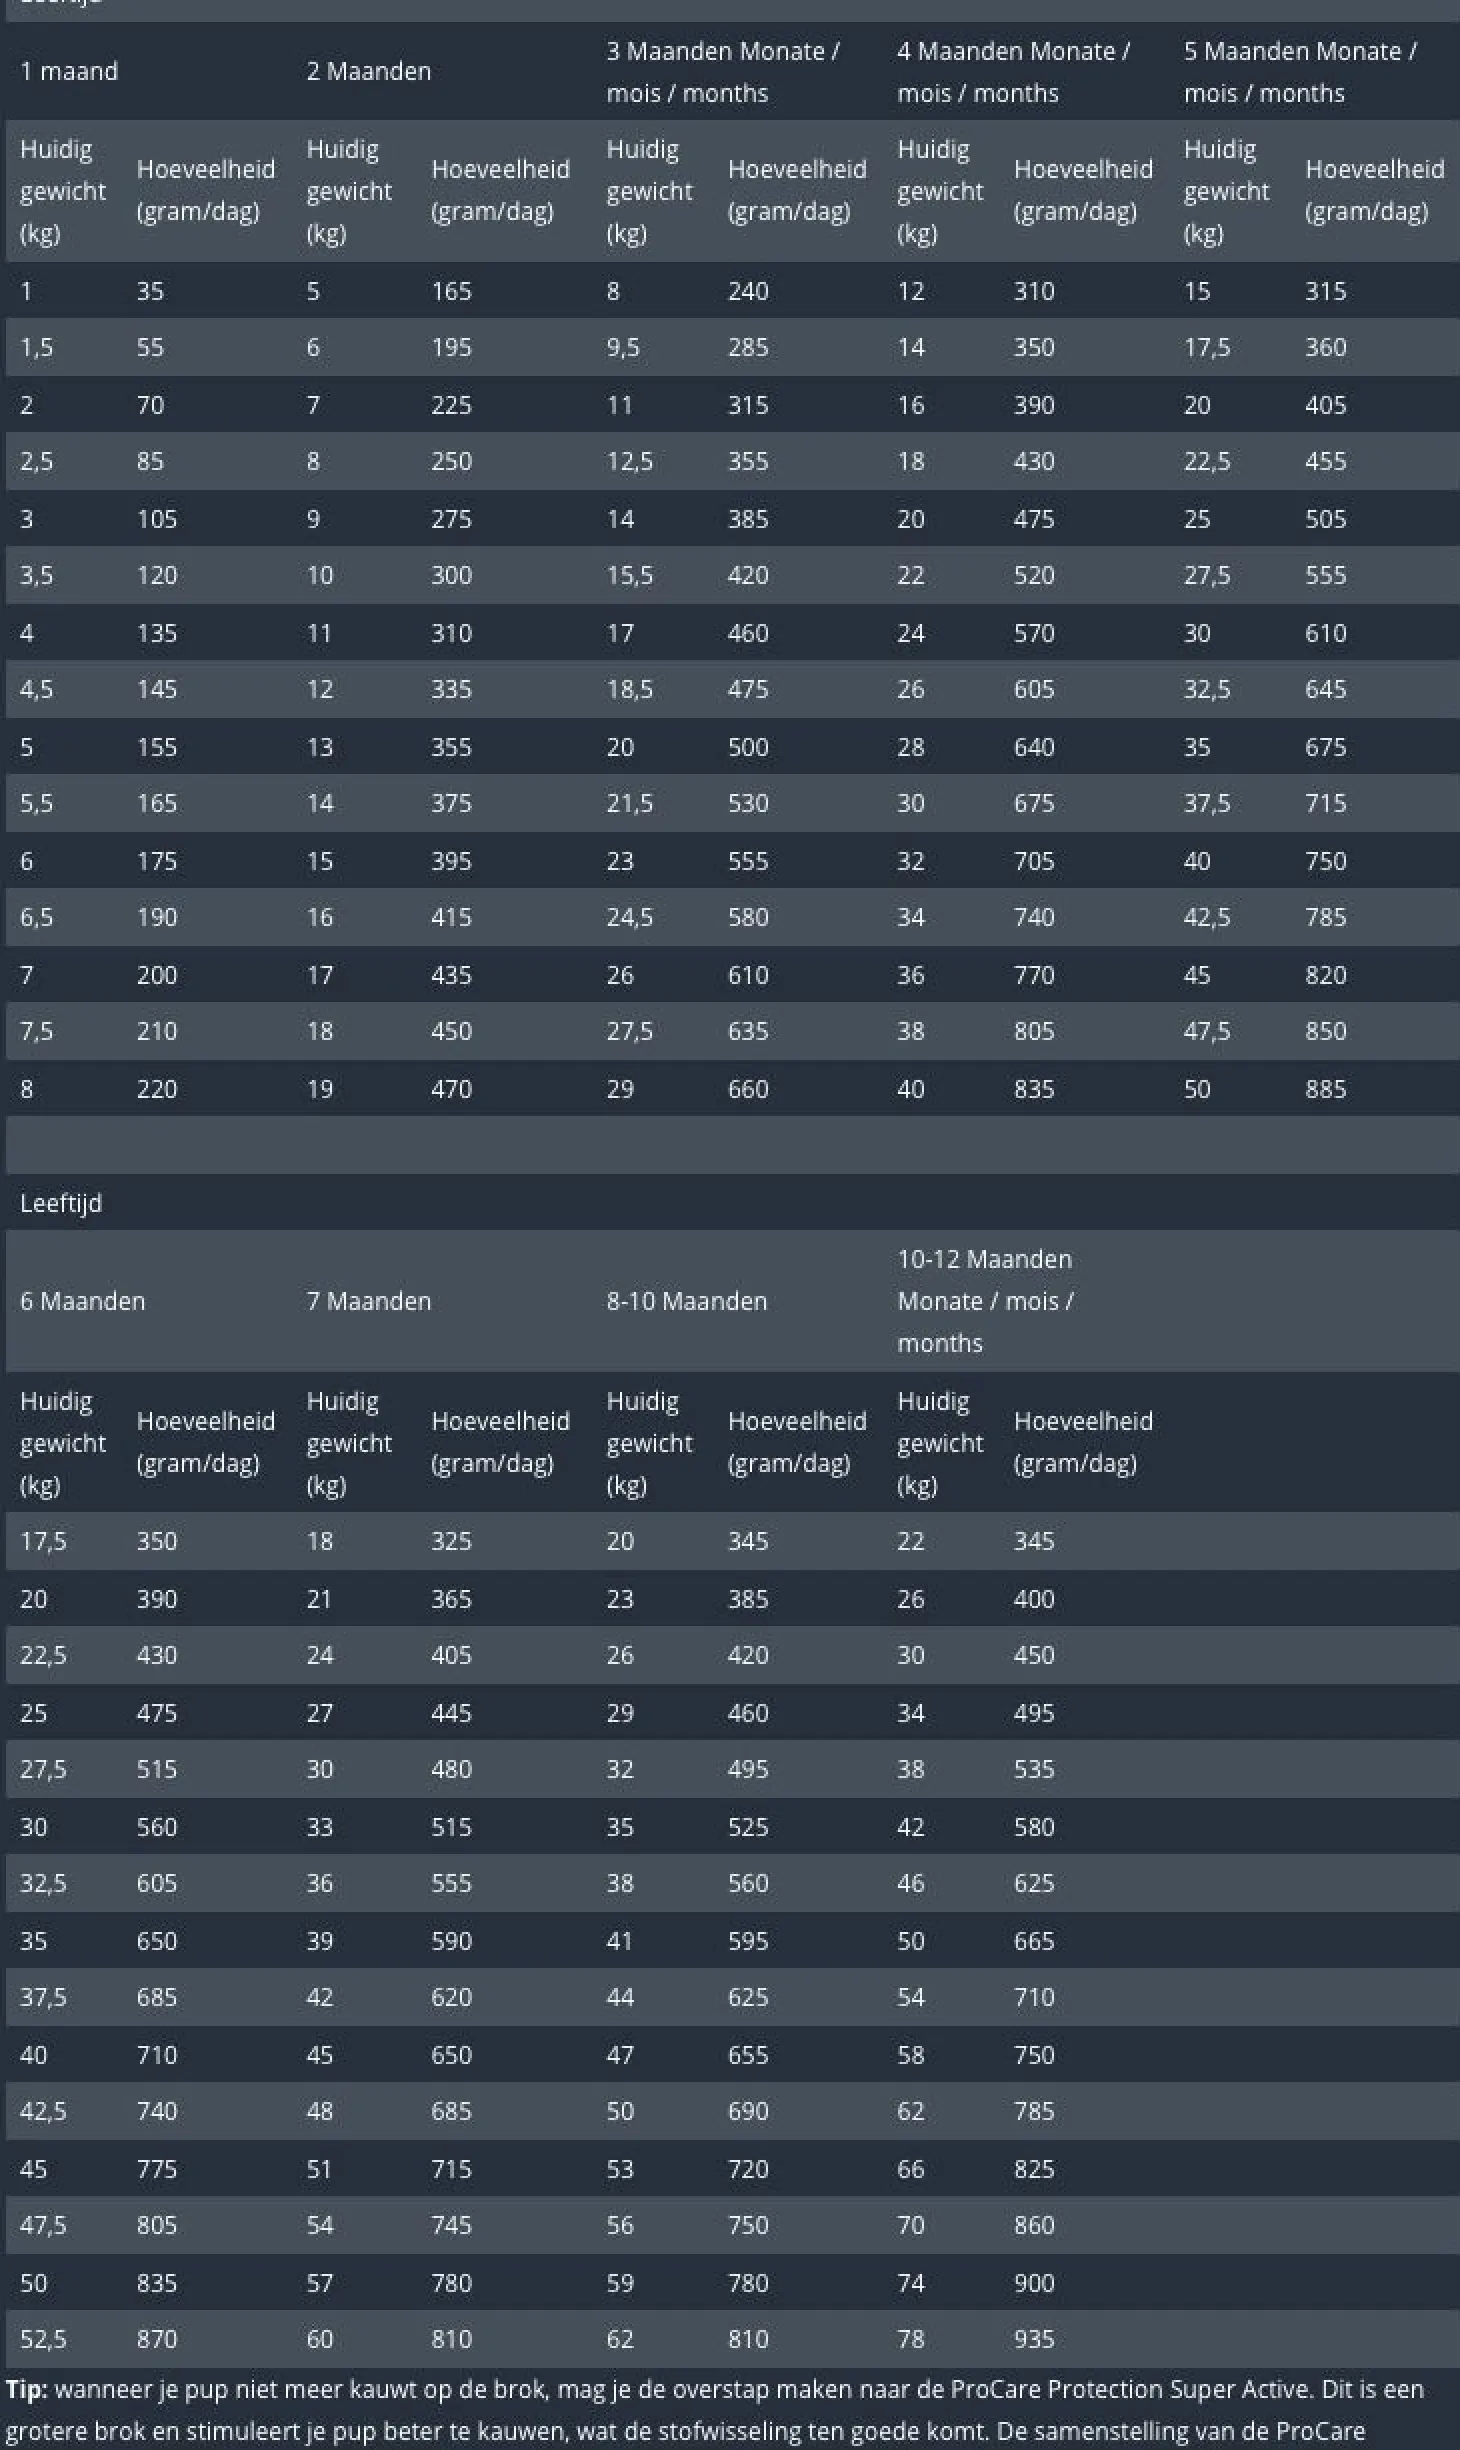Viewport: 1460px width, 2450px height.
Task: Click the 400 value under 10-12 Maanden
Action: (x=1034, y=1599)
